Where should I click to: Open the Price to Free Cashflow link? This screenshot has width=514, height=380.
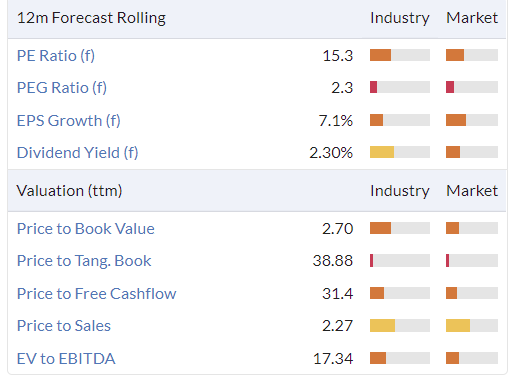click(x=97, y=293)
